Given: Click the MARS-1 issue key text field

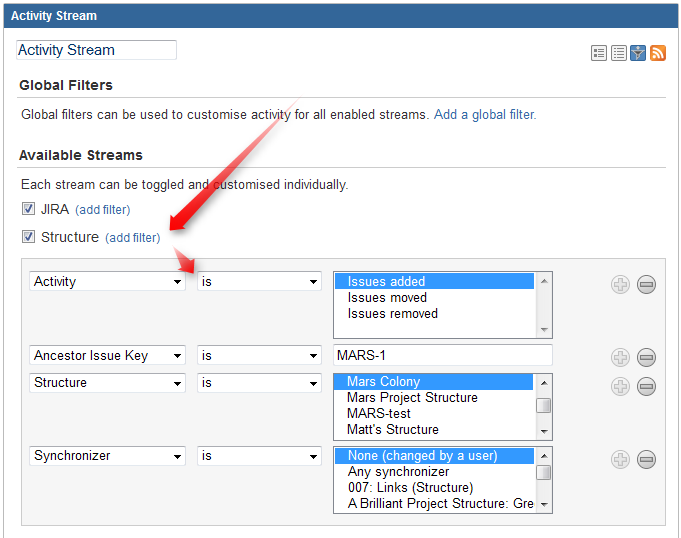Looking at the screenshot, I should (x=442, y=355).
